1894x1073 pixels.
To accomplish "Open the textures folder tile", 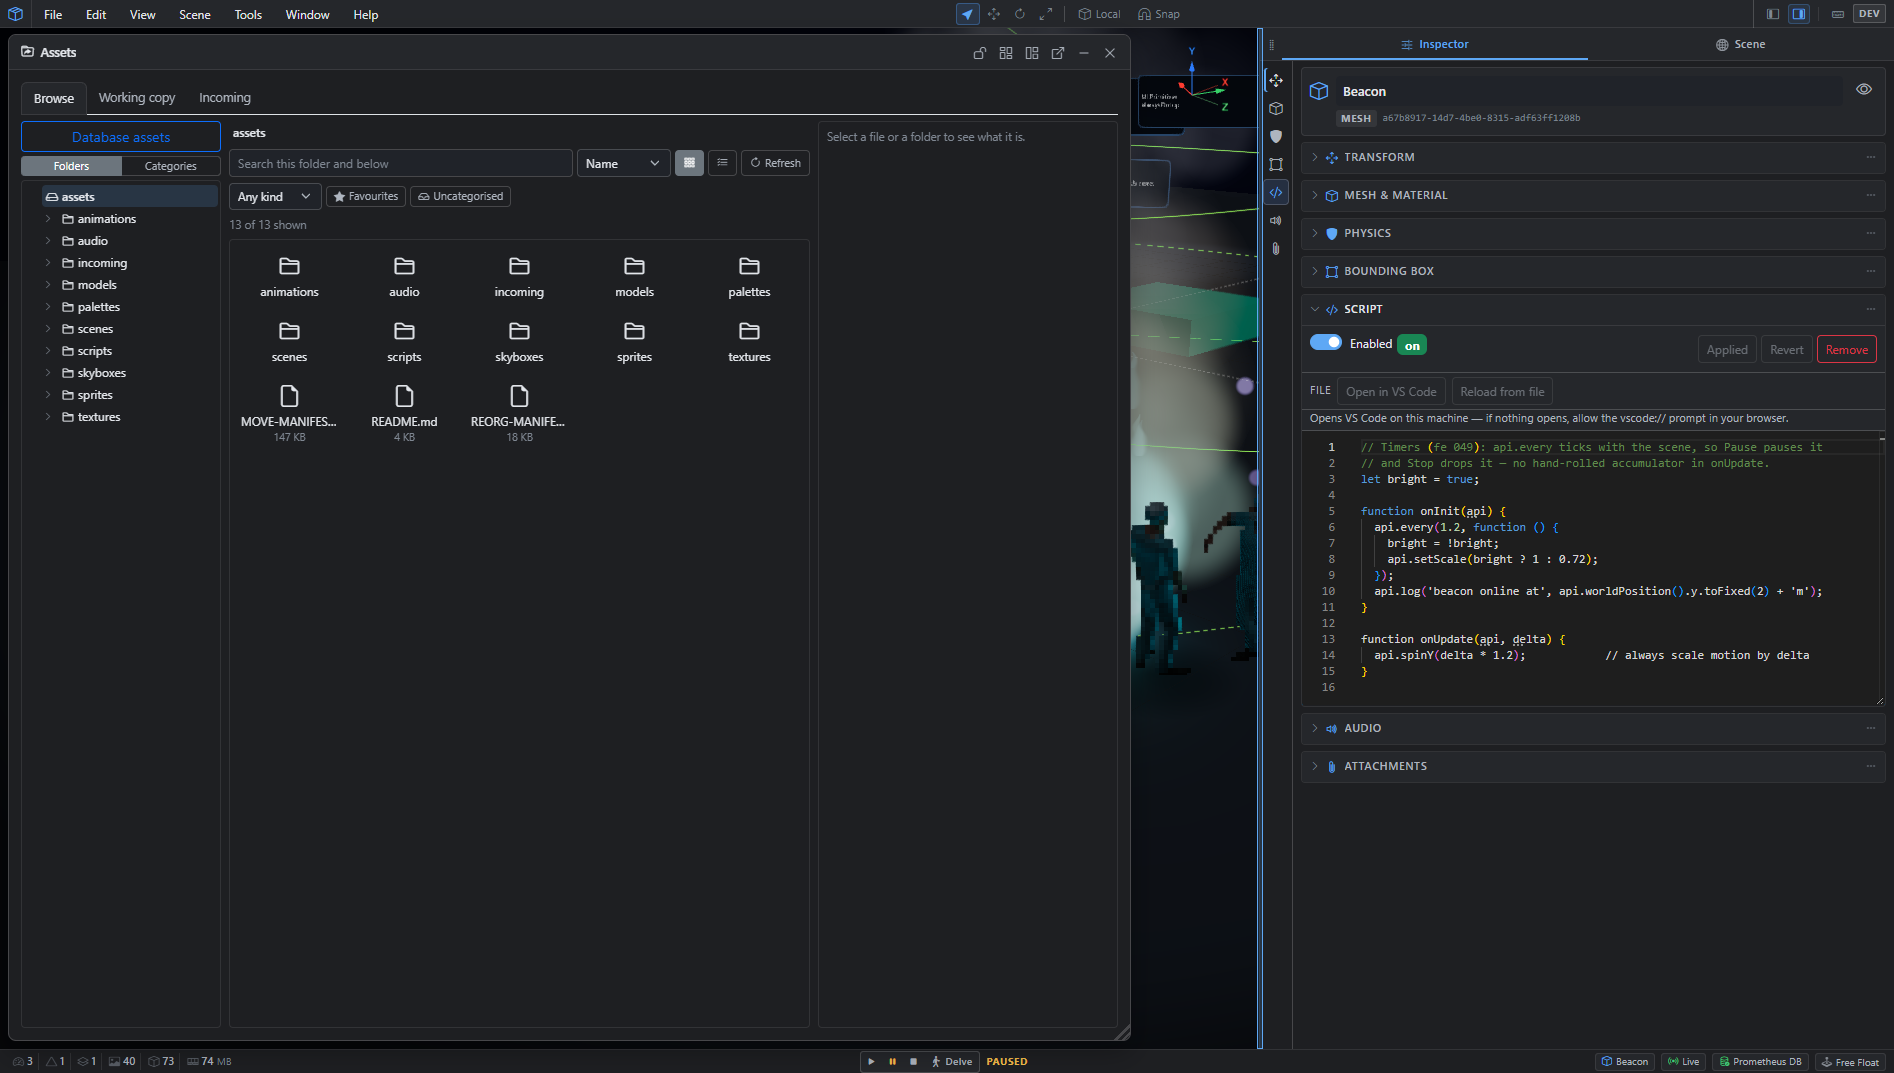I will [749, 340].
